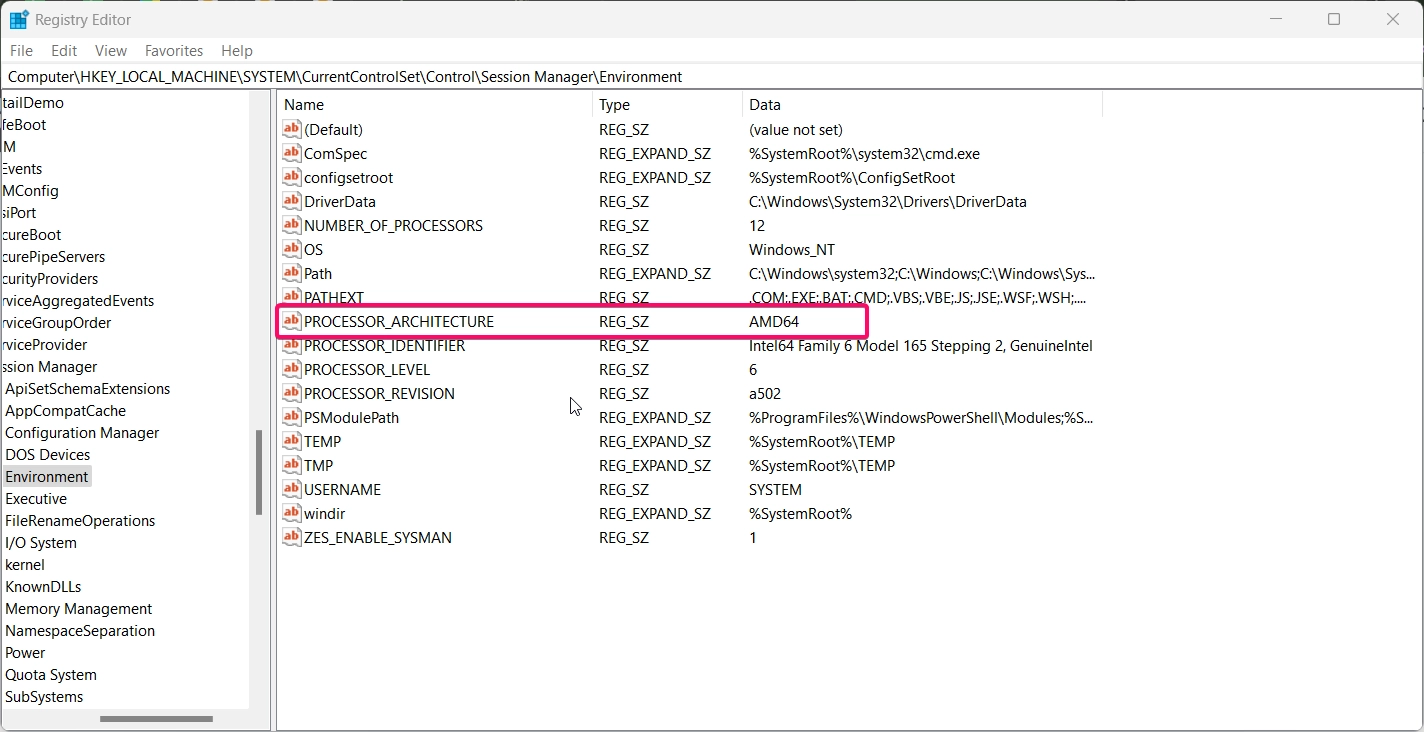Screen dimensions: 1424x732
Task: Click the Registry Editor app icon in title bar
Action: coord(18,19)
